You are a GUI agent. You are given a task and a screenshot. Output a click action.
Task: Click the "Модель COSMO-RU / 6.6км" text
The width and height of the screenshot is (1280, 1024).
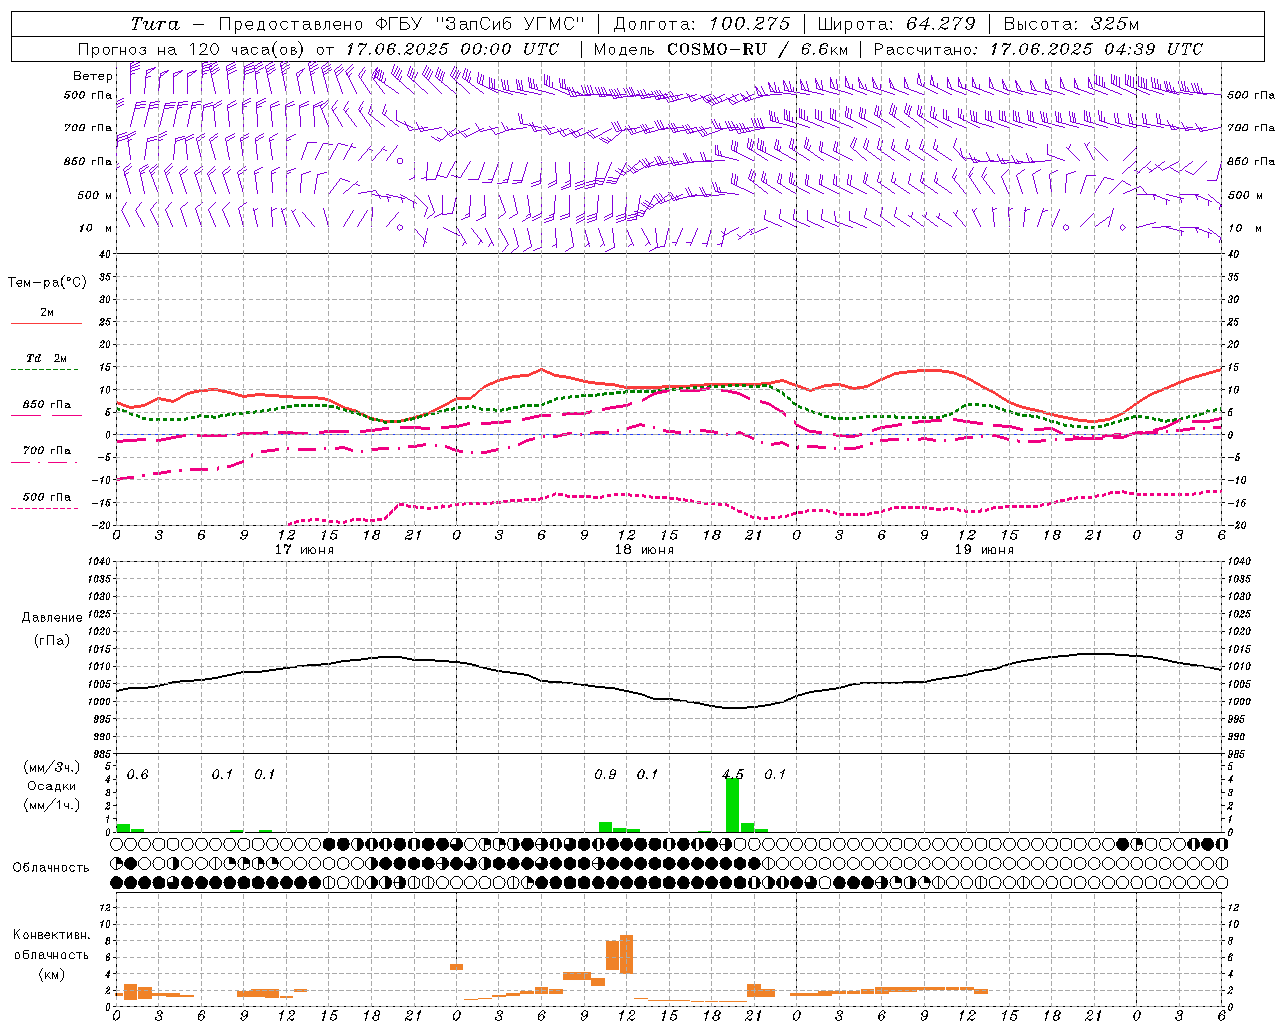[721, 49]
